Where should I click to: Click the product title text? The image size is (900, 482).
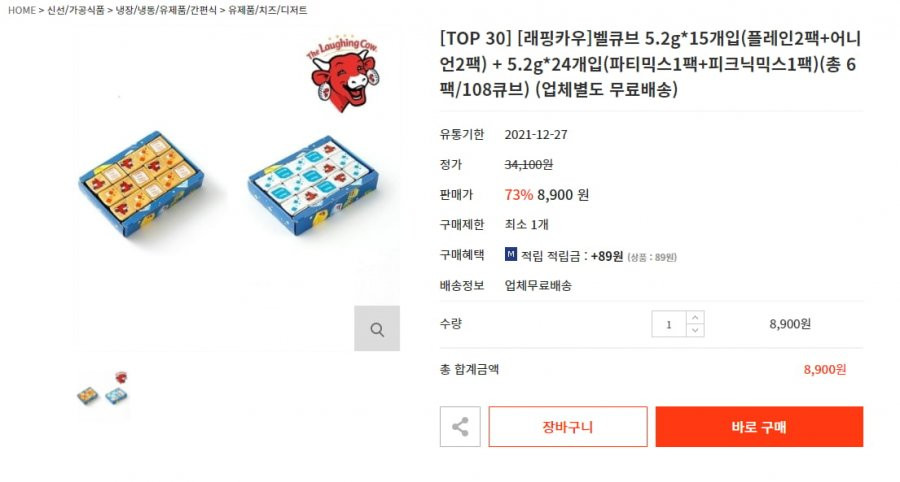point(650,64)
